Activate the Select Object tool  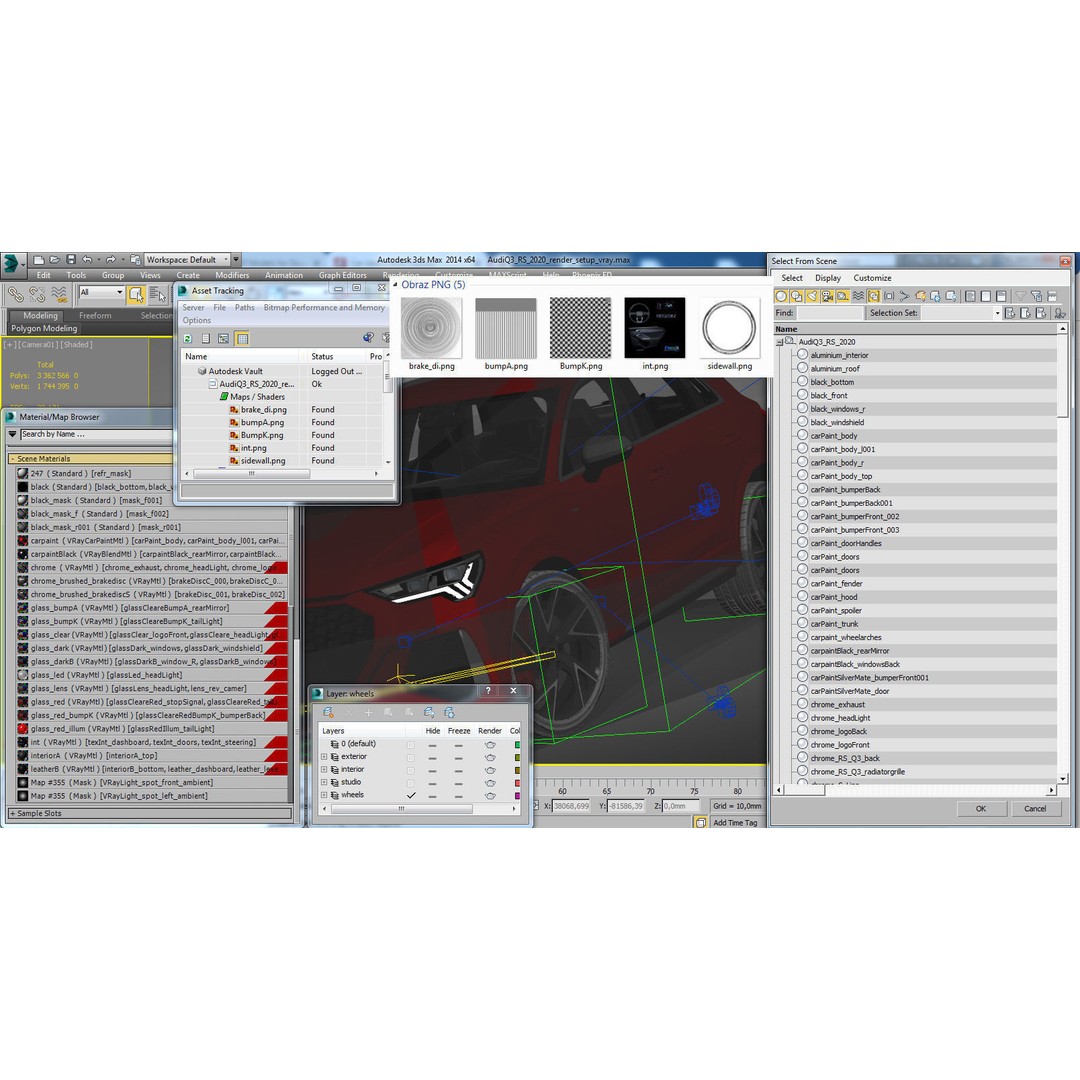coord(136,295)
